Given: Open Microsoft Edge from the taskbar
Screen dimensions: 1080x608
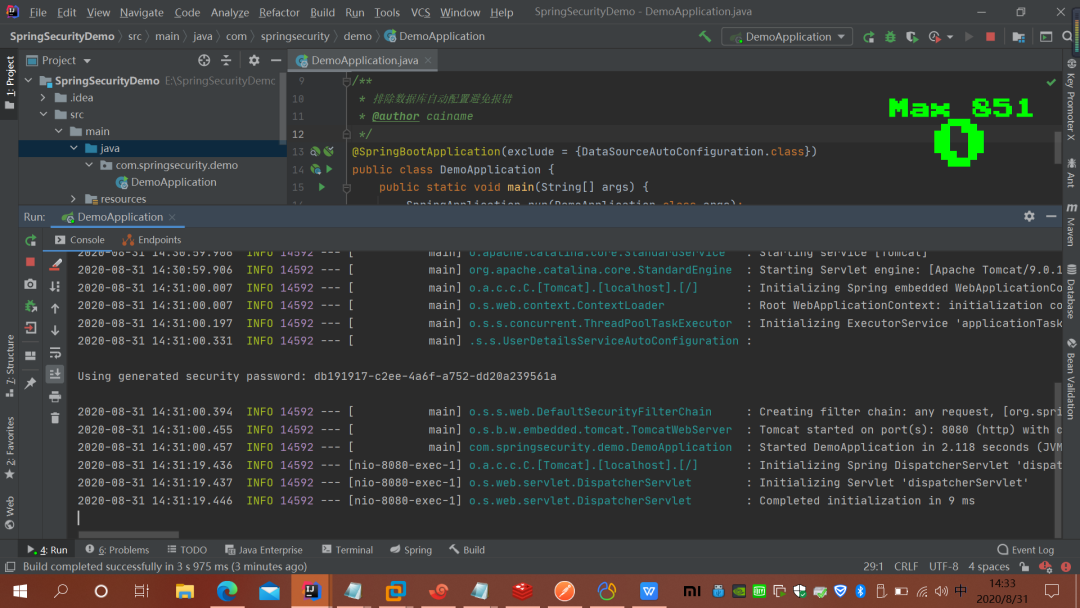Looking at the screenshot, I should pyautogui.click(x=227, y=591).
